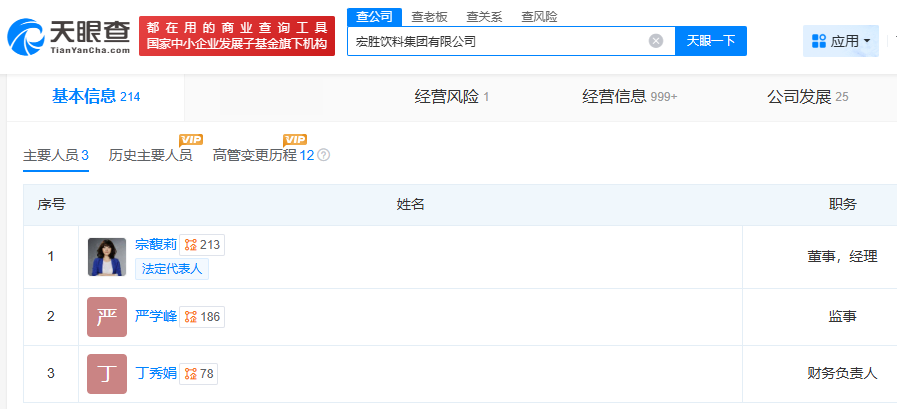Open the 应用 grid icon menu

click(819, 41)
